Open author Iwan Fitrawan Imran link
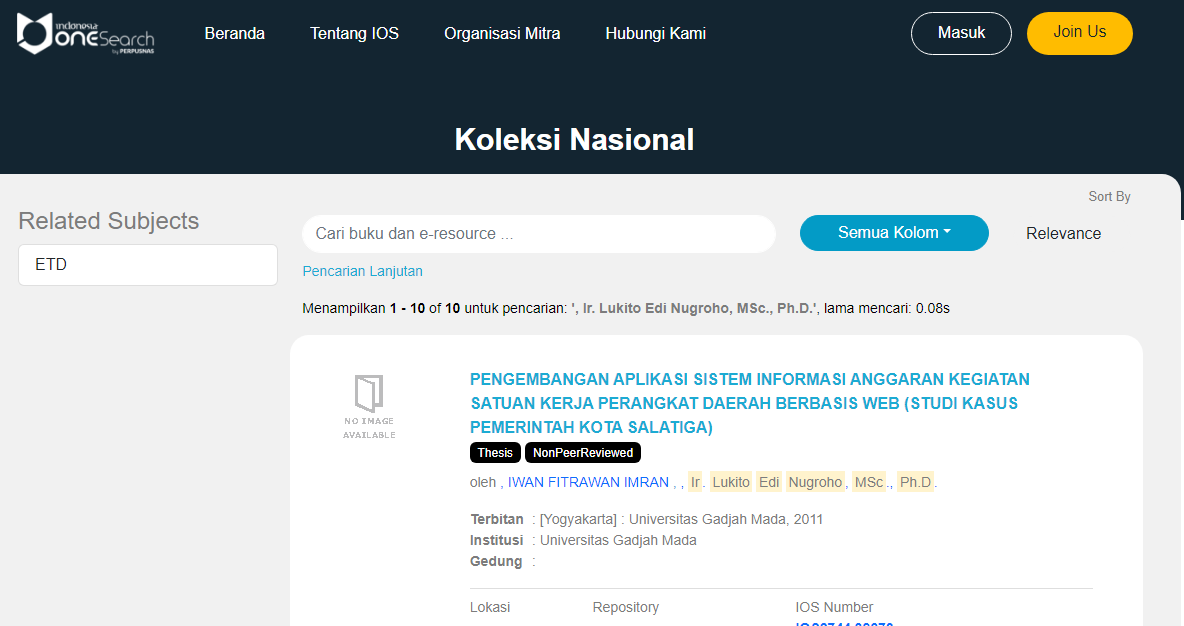The height and width of the screenshot is (626, 1184). [588, 482]
